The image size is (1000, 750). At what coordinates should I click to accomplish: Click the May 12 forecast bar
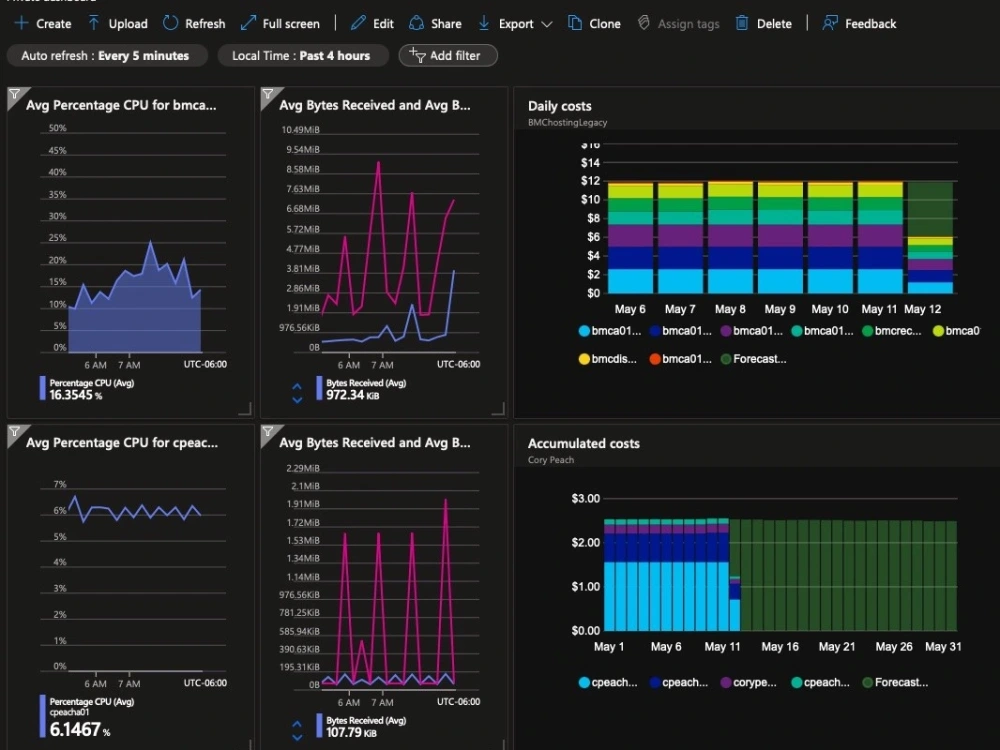930,209
